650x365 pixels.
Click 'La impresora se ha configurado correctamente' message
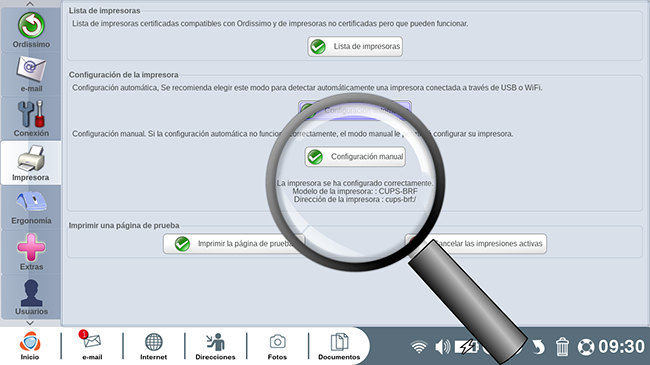click(x=355, y=183)
